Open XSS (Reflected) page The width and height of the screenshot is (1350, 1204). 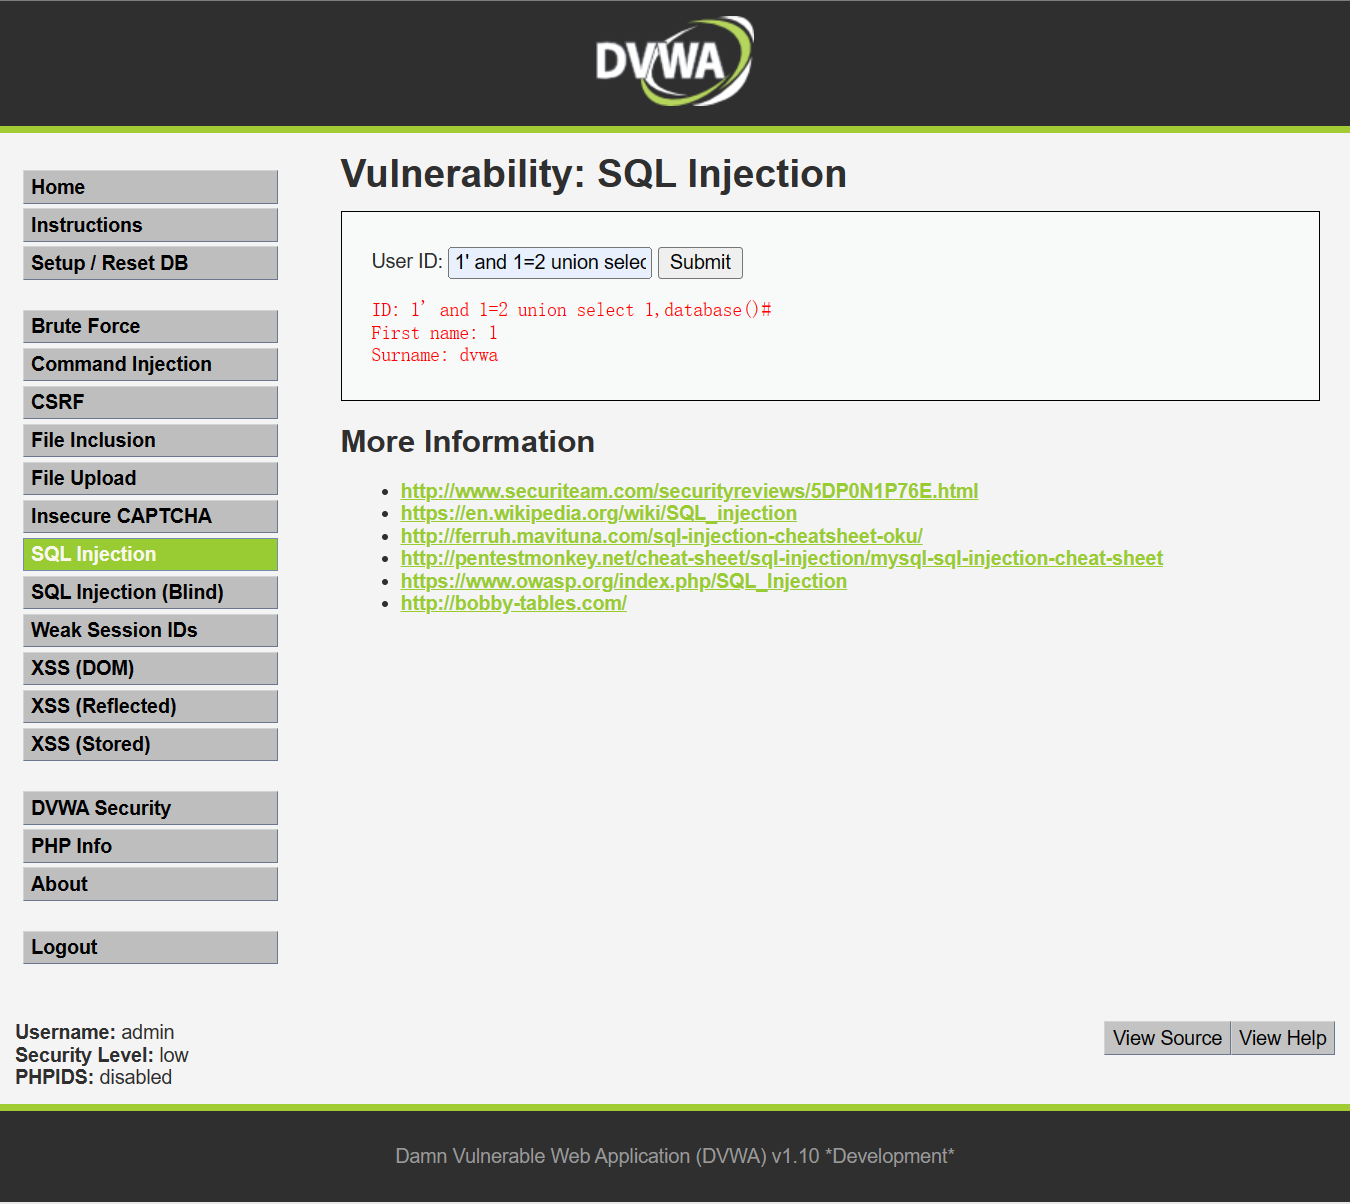click(x=150, y=706)
